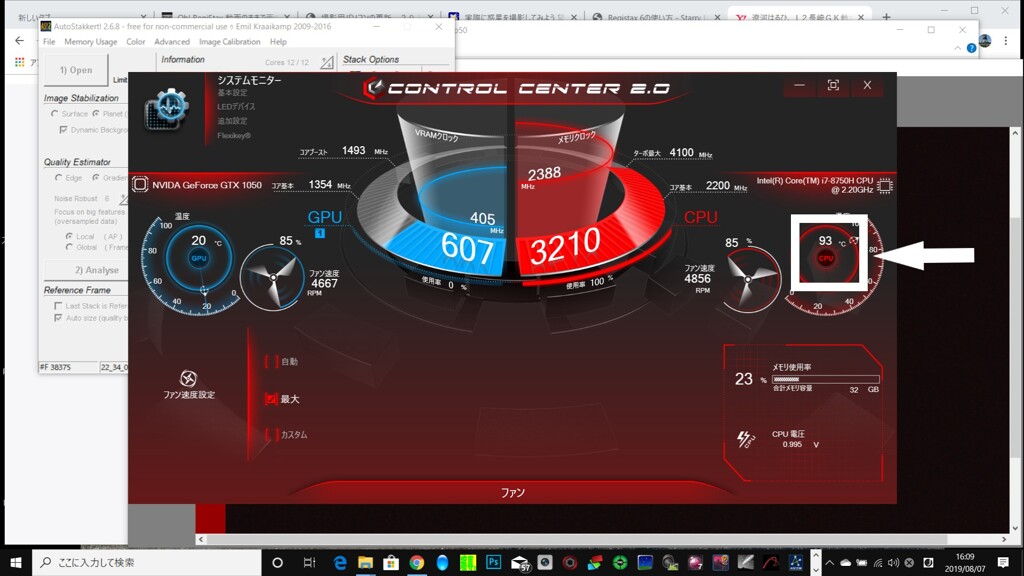Open the File menu in AutoStakkert

click(x=49, y=42)
